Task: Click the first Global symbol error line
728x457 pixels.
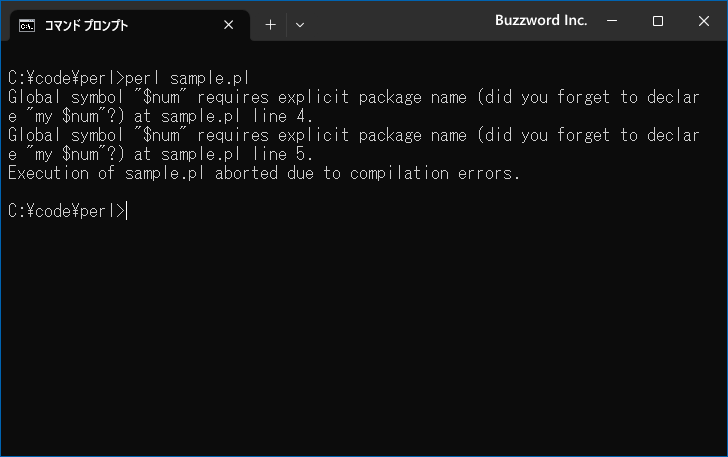Action: tap(354, 98)
